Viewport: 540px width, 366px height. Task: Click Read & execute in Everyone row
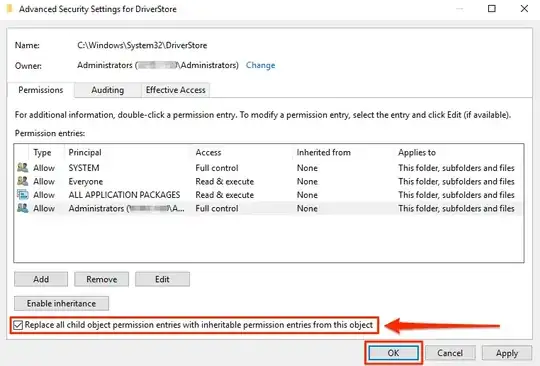click(x=225, y=181)
